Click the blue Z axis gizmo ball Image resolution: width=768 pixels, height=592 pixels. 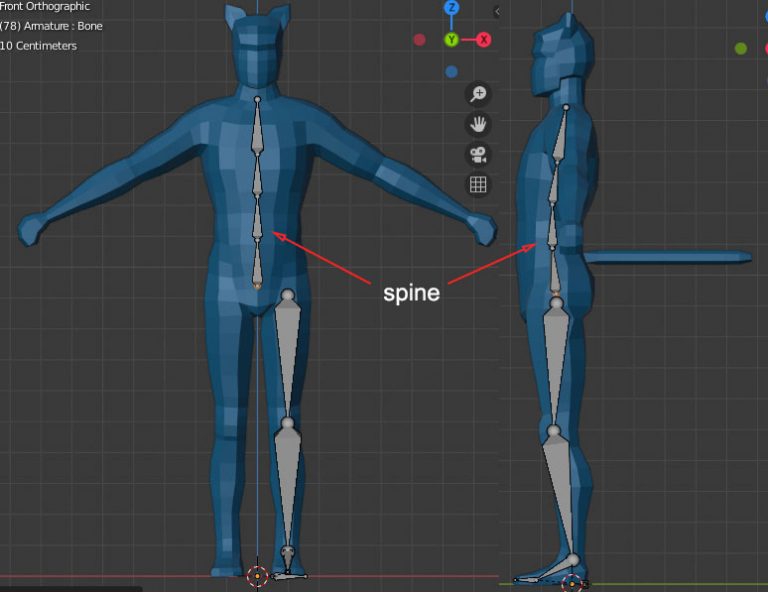click(452, 7)
